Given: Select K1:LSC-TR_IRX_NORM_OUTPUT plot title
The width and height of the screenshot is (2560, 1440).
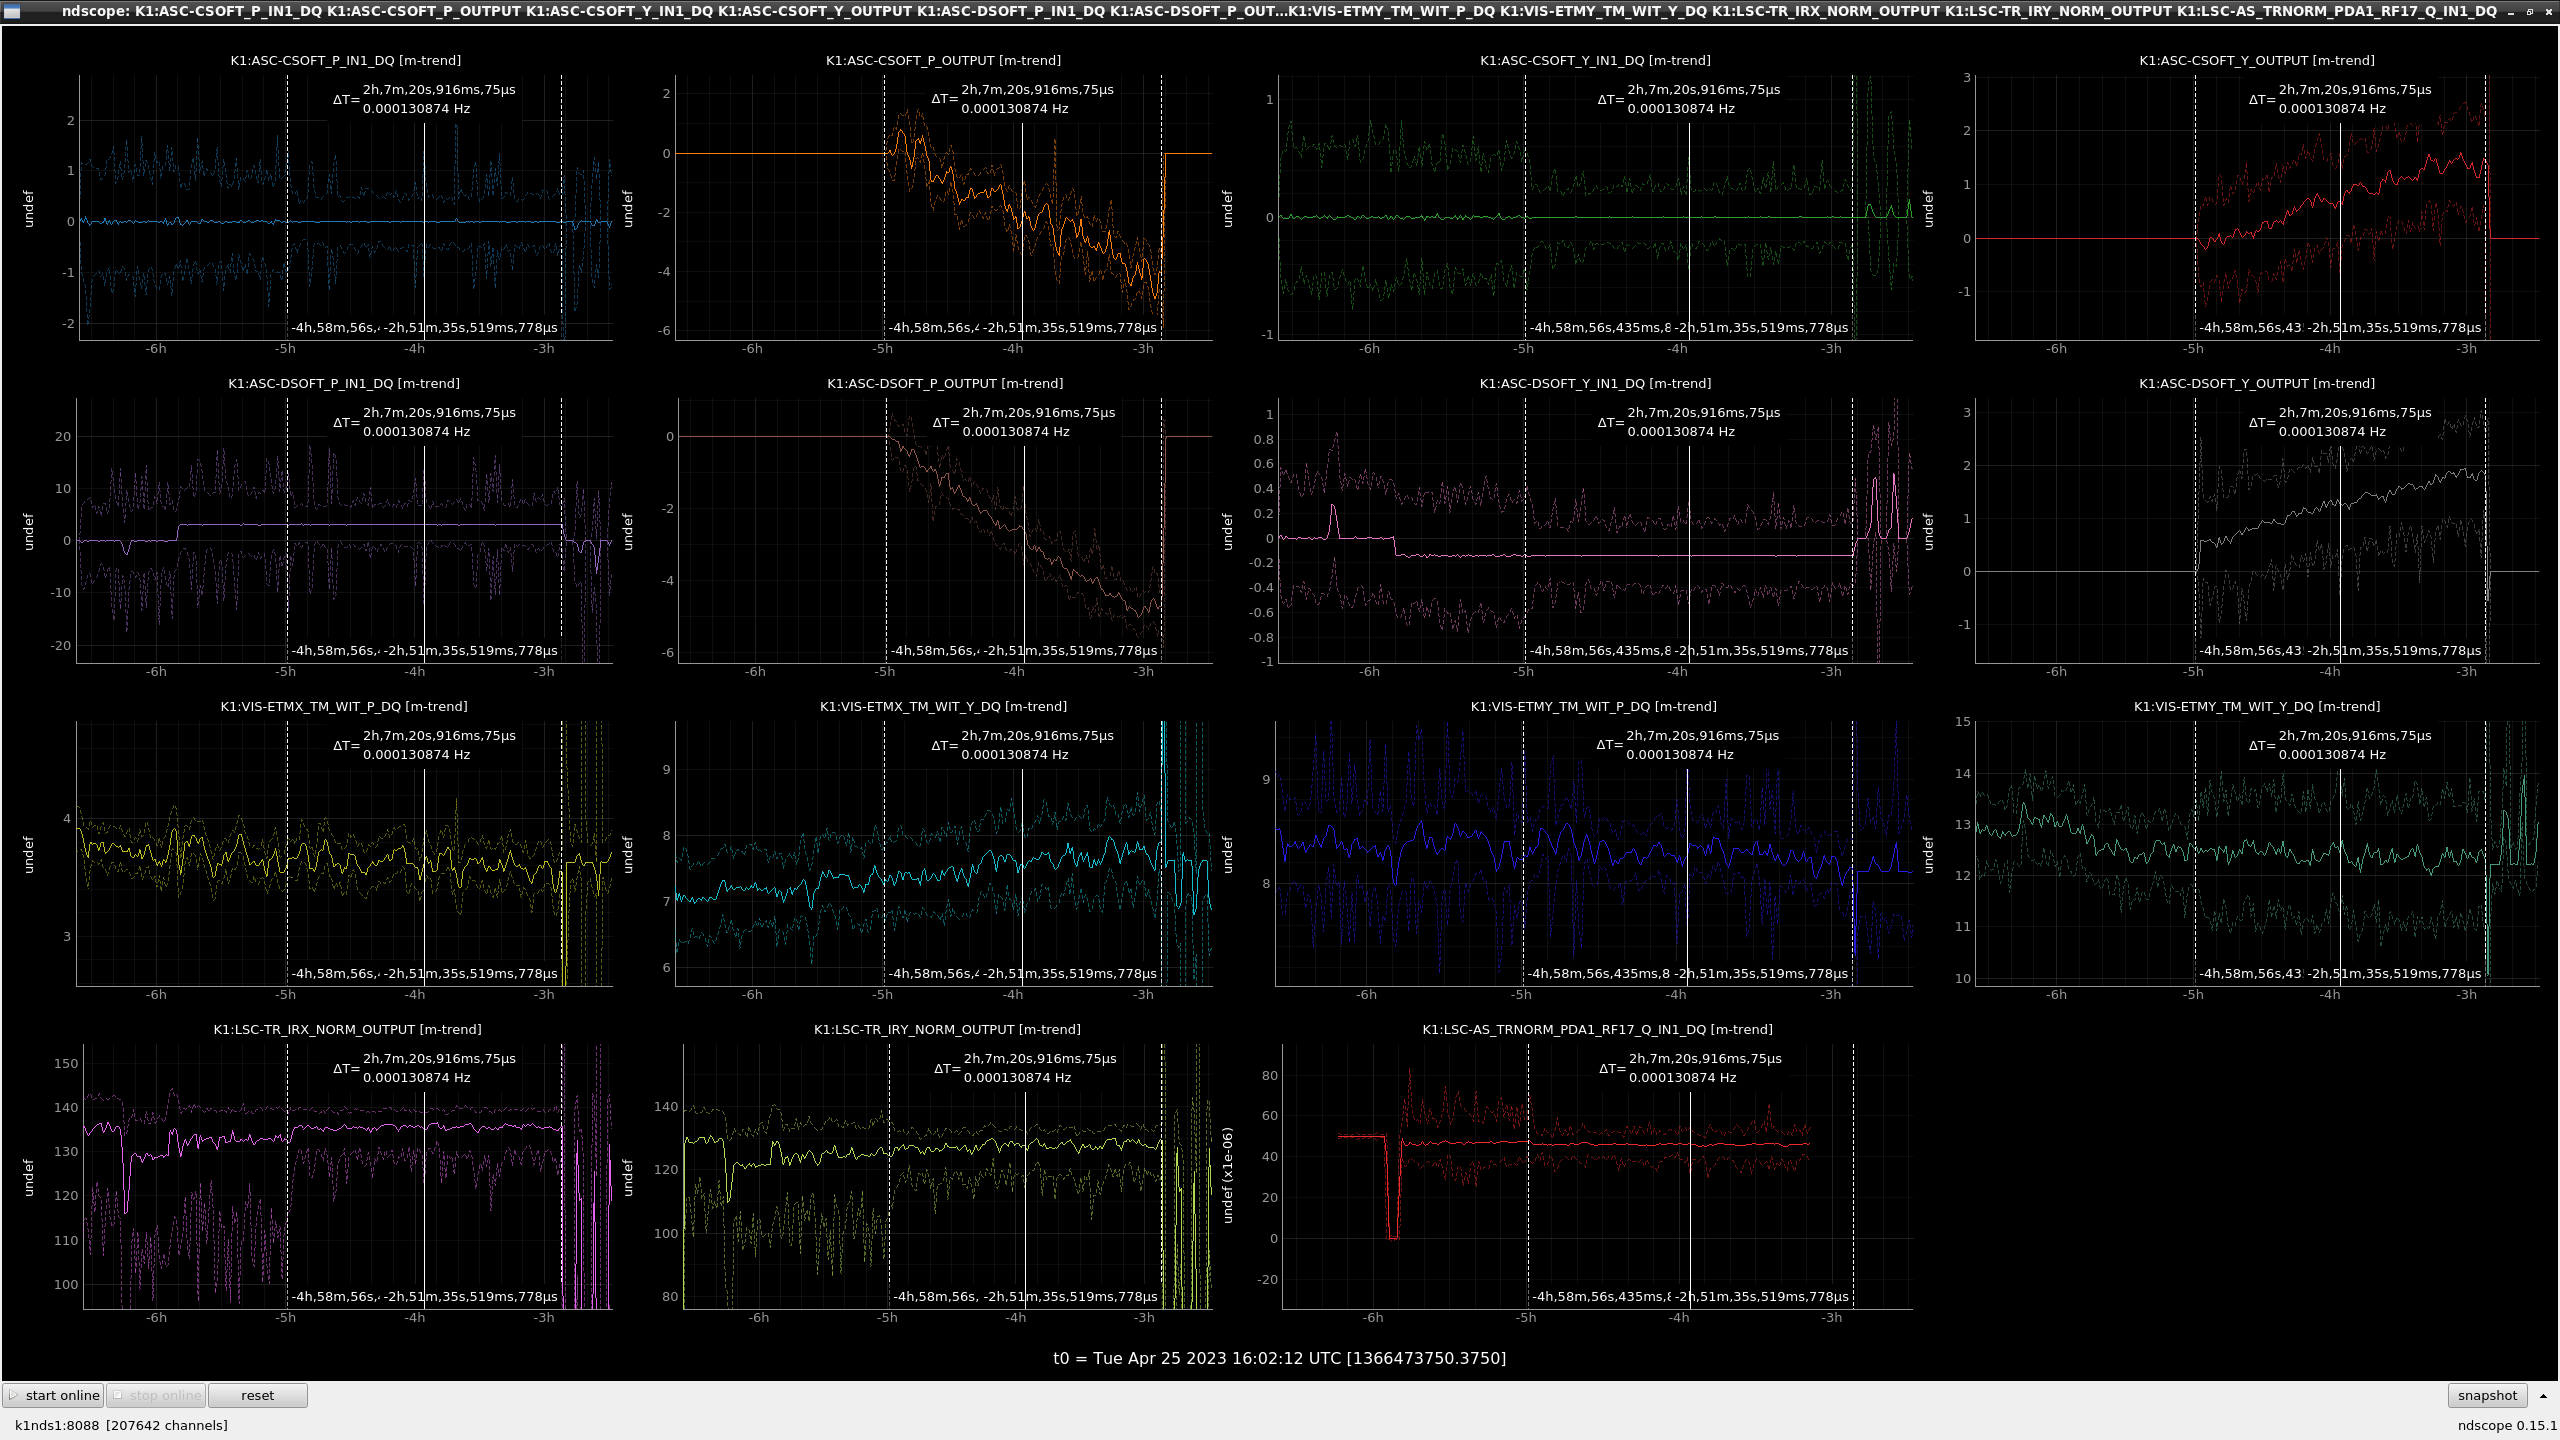Looking at the screenshot, I should point(347,1029).
